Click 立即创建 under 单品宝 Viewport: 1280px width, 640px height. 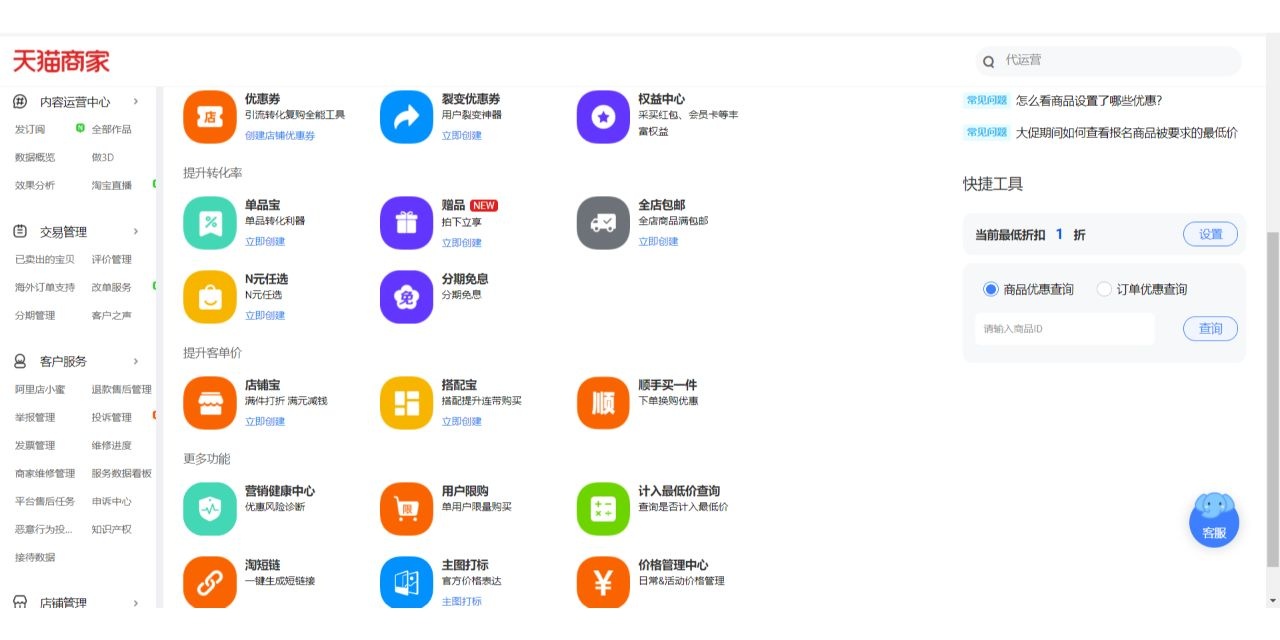tap(265, 241)
